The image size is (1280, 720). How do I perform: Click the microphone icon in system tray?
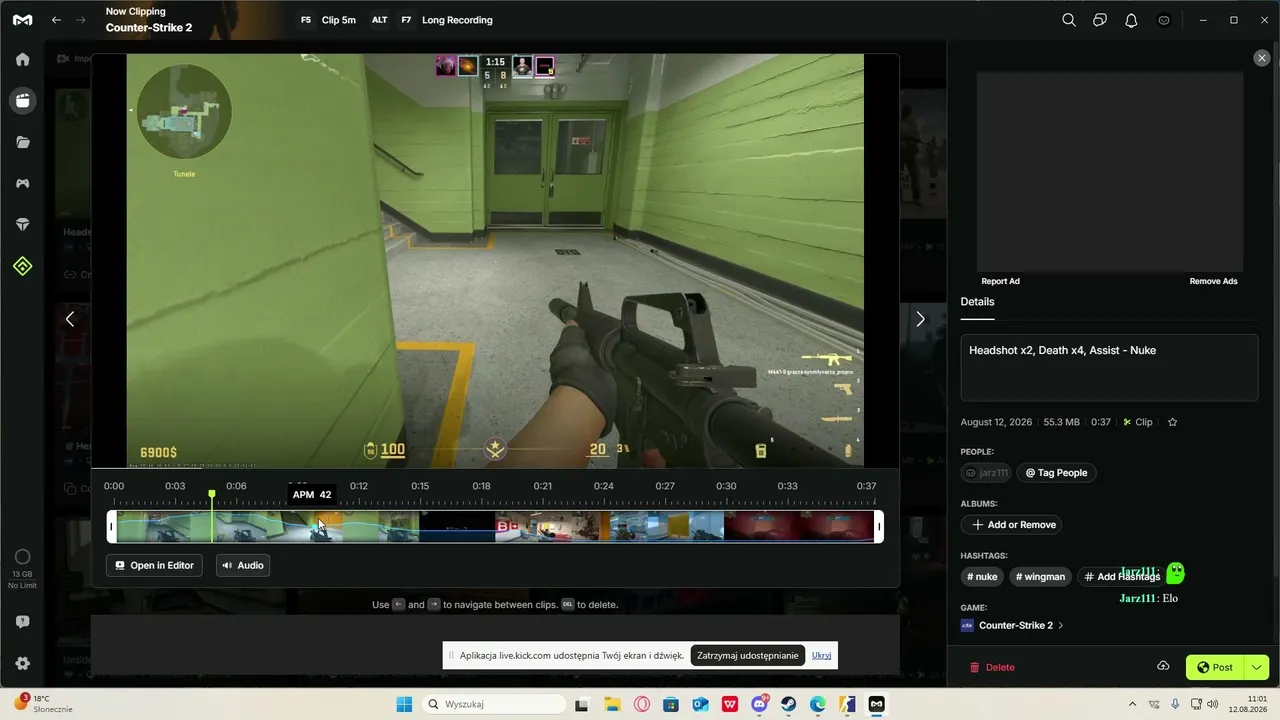[x=1175, y=704]
